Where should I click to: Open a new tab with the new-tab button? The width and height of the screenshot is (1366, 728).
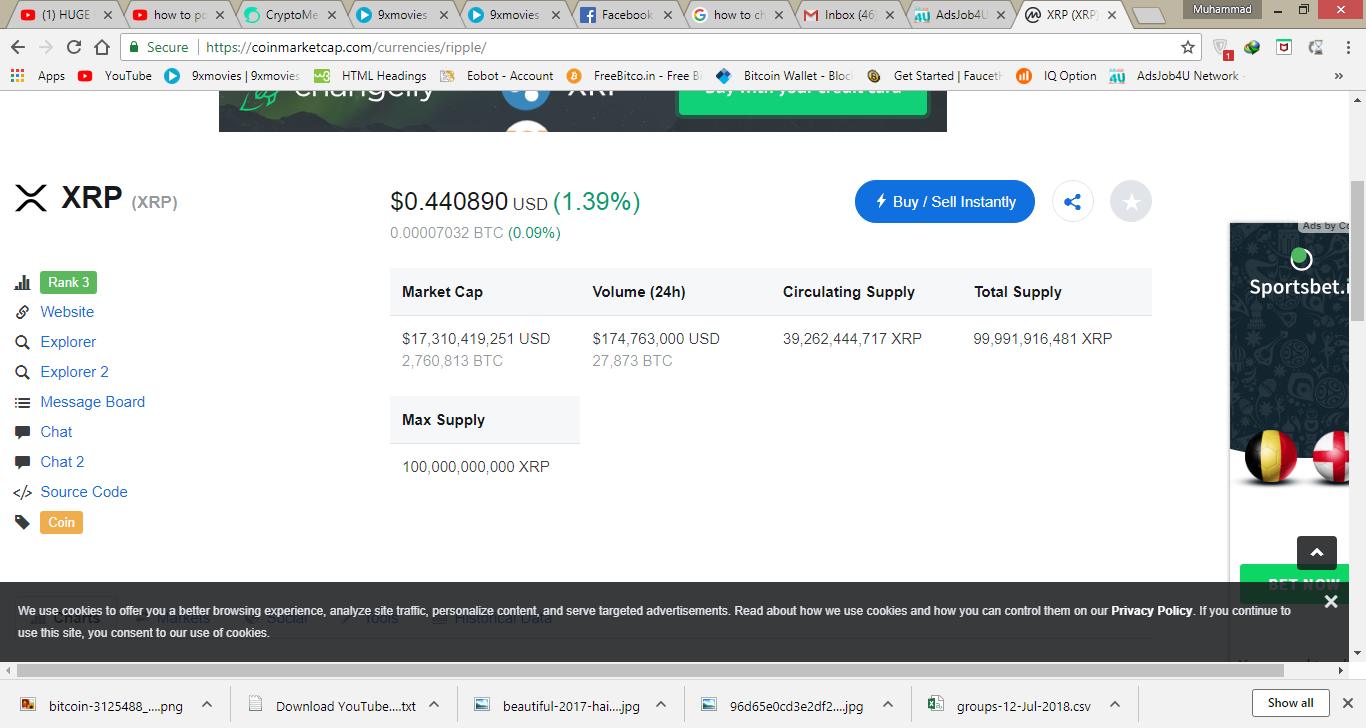click(1149, 16)
